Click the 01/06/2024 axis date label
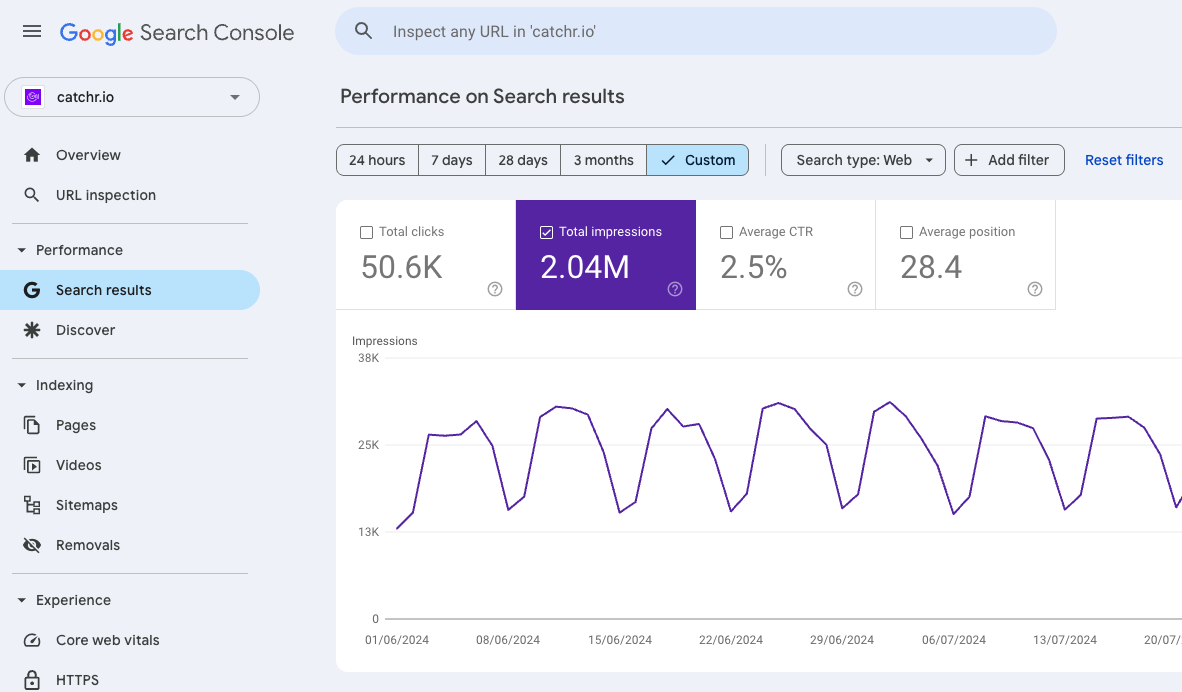This screenshot has width=1182, height=692. pyautogui.click(x=397, y=640)
